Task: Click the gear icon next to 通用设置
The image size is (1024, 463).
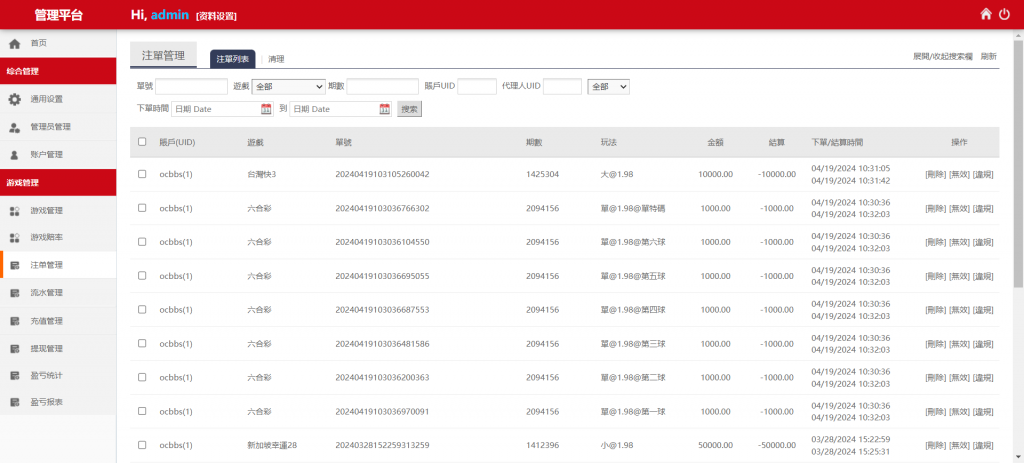Action: pyautogui.click(x=14, y=99)
